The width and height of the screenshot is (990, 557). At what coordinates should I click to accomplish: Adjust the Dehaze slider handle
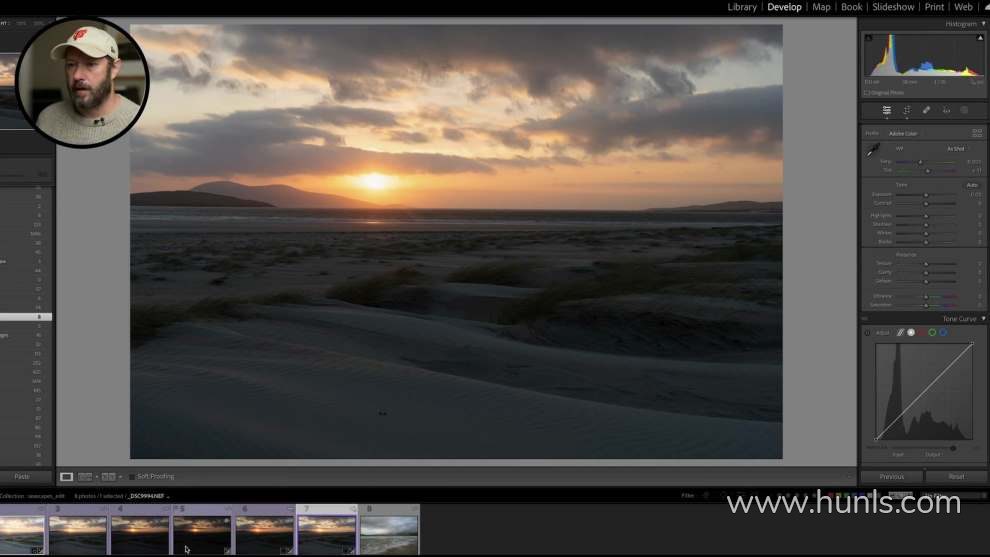pos(926,282)
